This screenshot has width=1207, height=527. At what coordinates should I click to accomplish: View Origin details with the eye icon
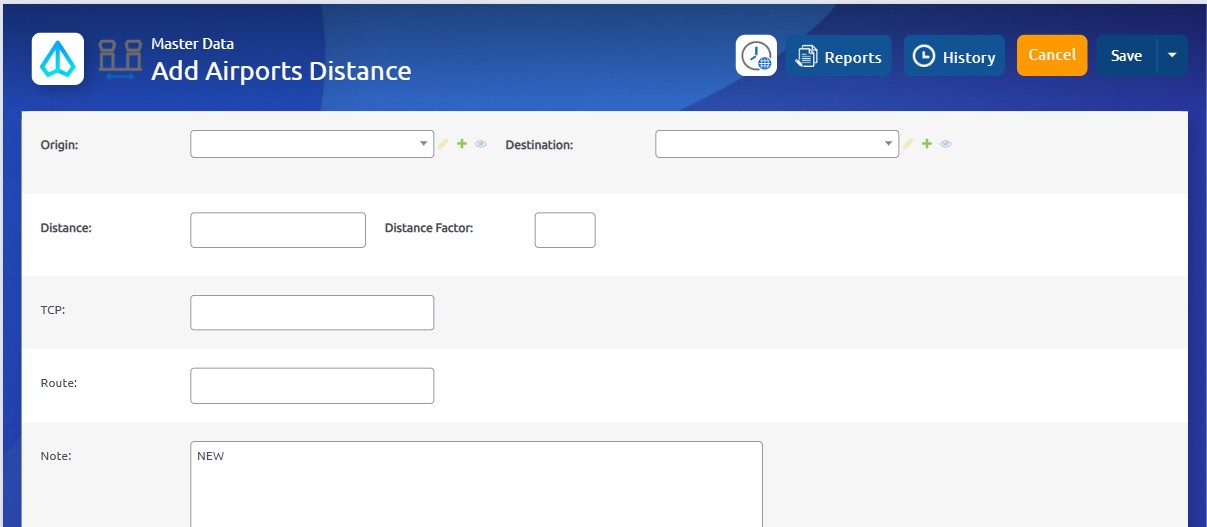pos(481,144)
